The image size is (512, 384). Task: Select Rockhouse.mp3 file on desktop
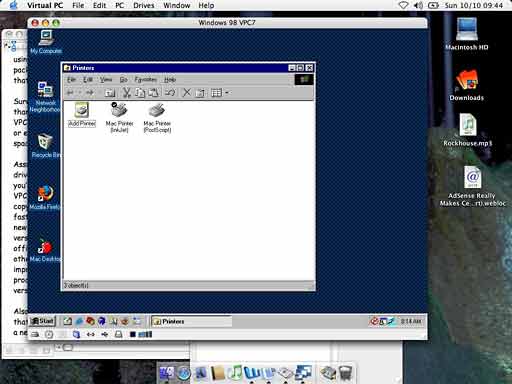tap(468, 130)
